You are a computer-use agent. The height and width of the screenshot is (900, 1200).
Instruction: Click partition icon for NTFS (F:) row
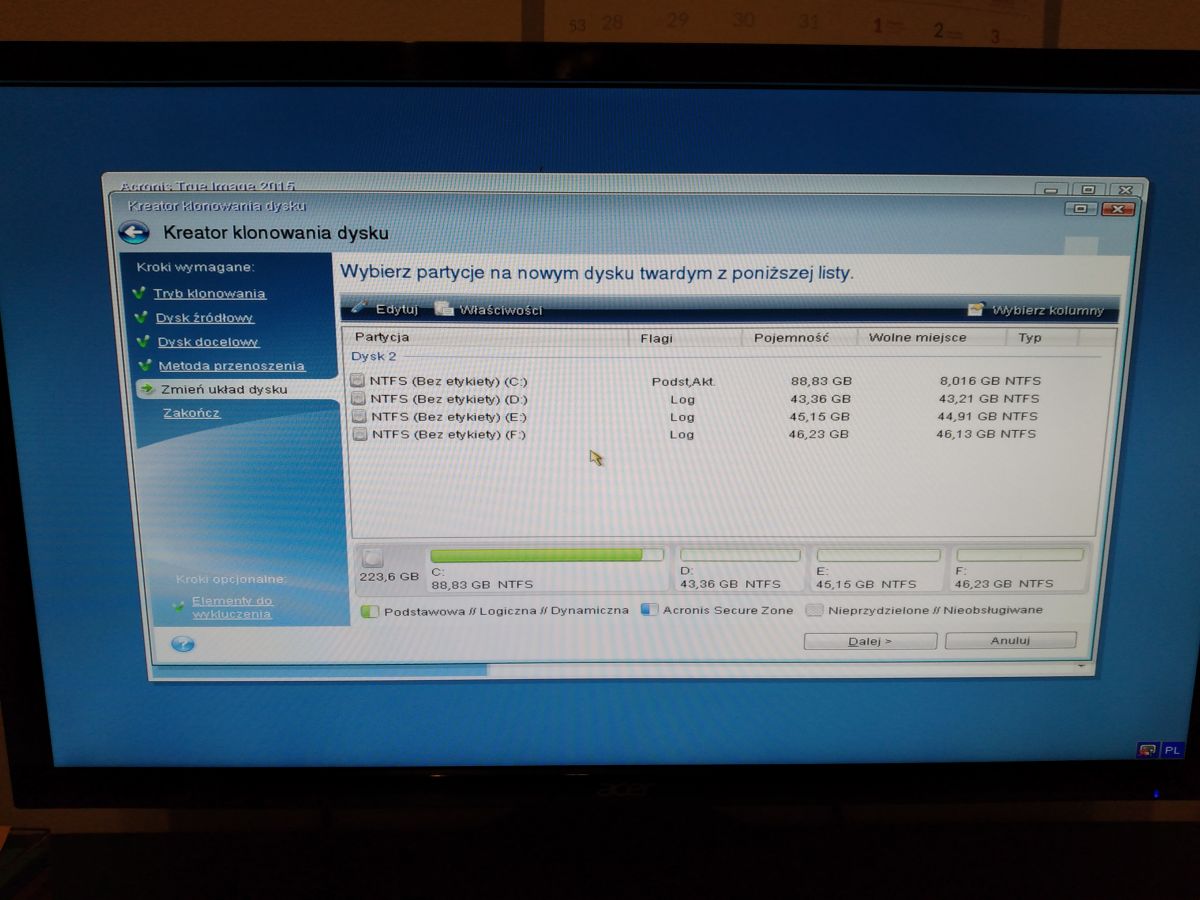359,434
